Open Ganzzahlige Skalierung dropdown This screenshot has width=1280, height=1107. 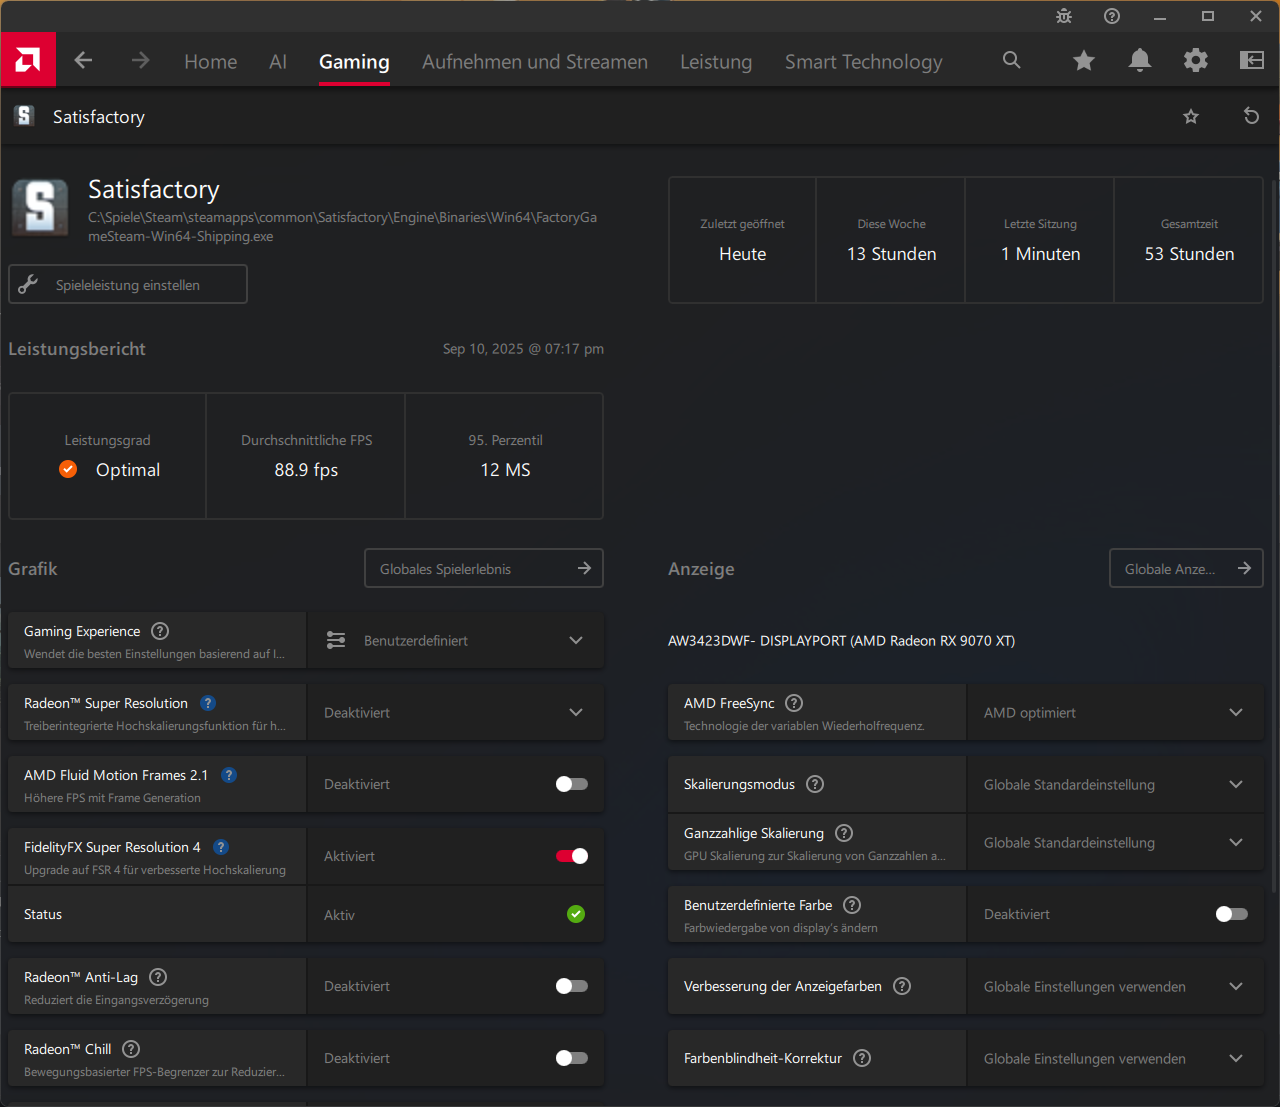[x=1115, y=842]
